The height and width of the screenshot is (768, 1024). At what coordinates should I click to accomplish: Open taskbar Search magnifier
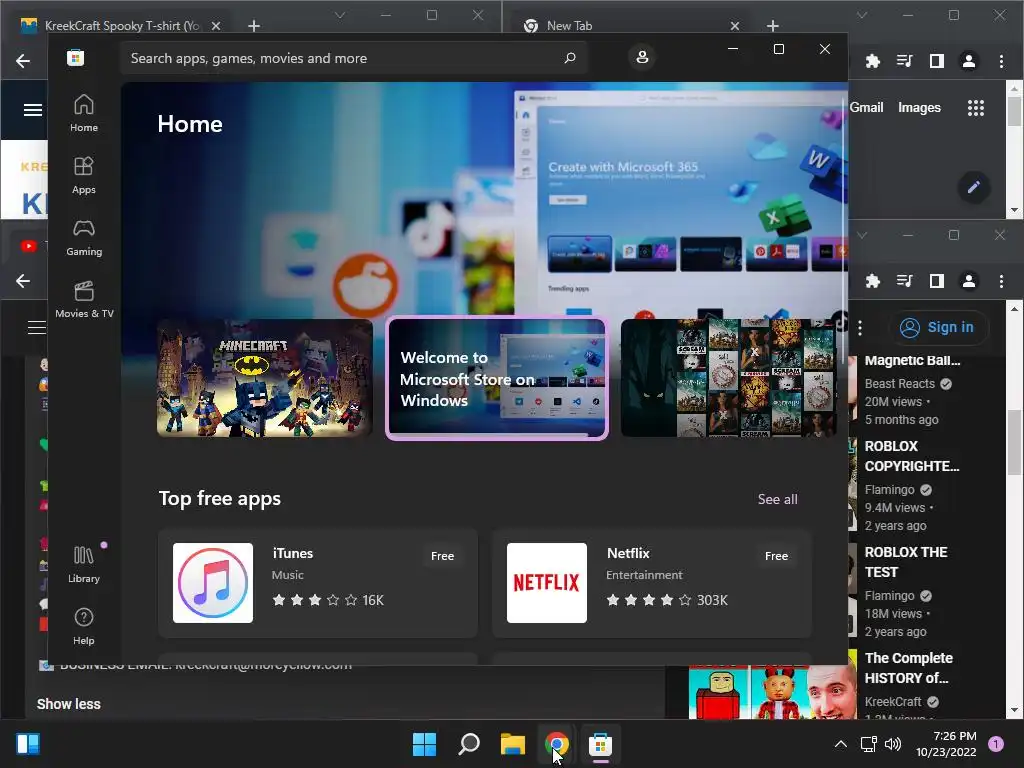click(469, 744)
